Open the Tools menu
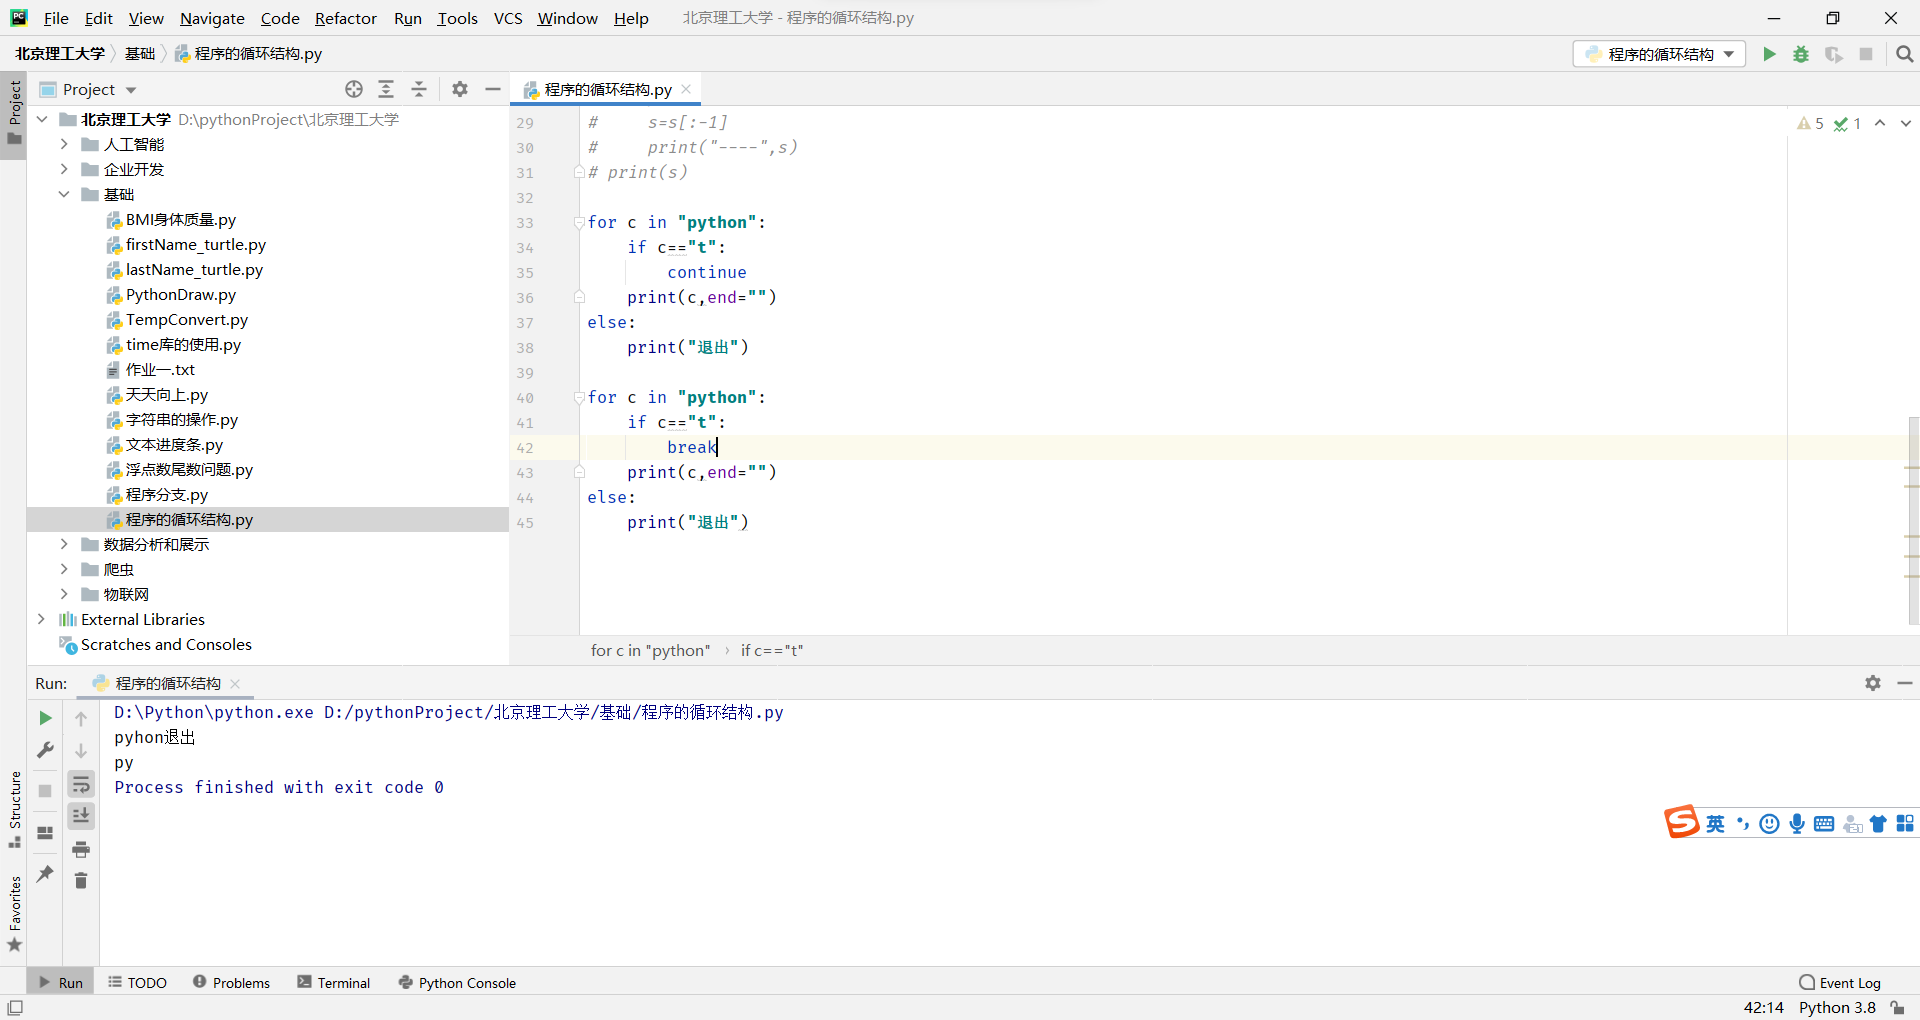The height and width of the screenshot is (1020, 1920). pyautogui.click(x=457, y=18)
